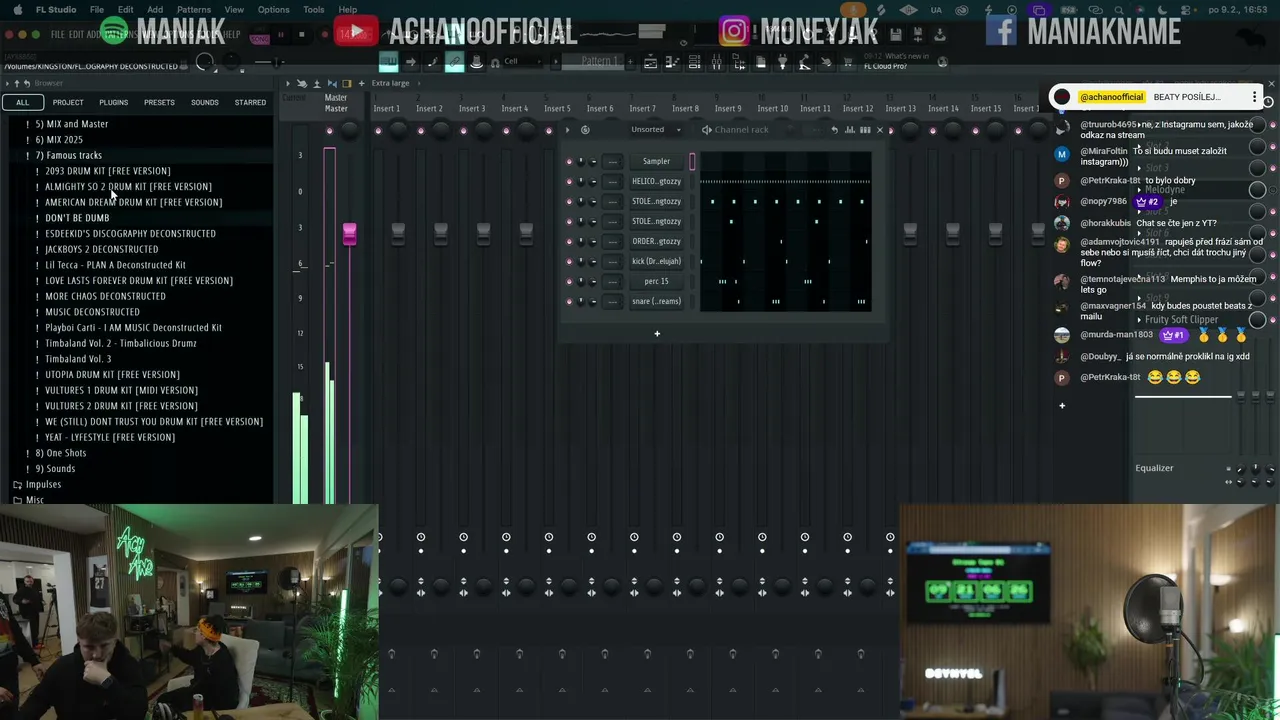
Task: Switch browser to PLUGINS tab
Action: (x=113, y=102)
